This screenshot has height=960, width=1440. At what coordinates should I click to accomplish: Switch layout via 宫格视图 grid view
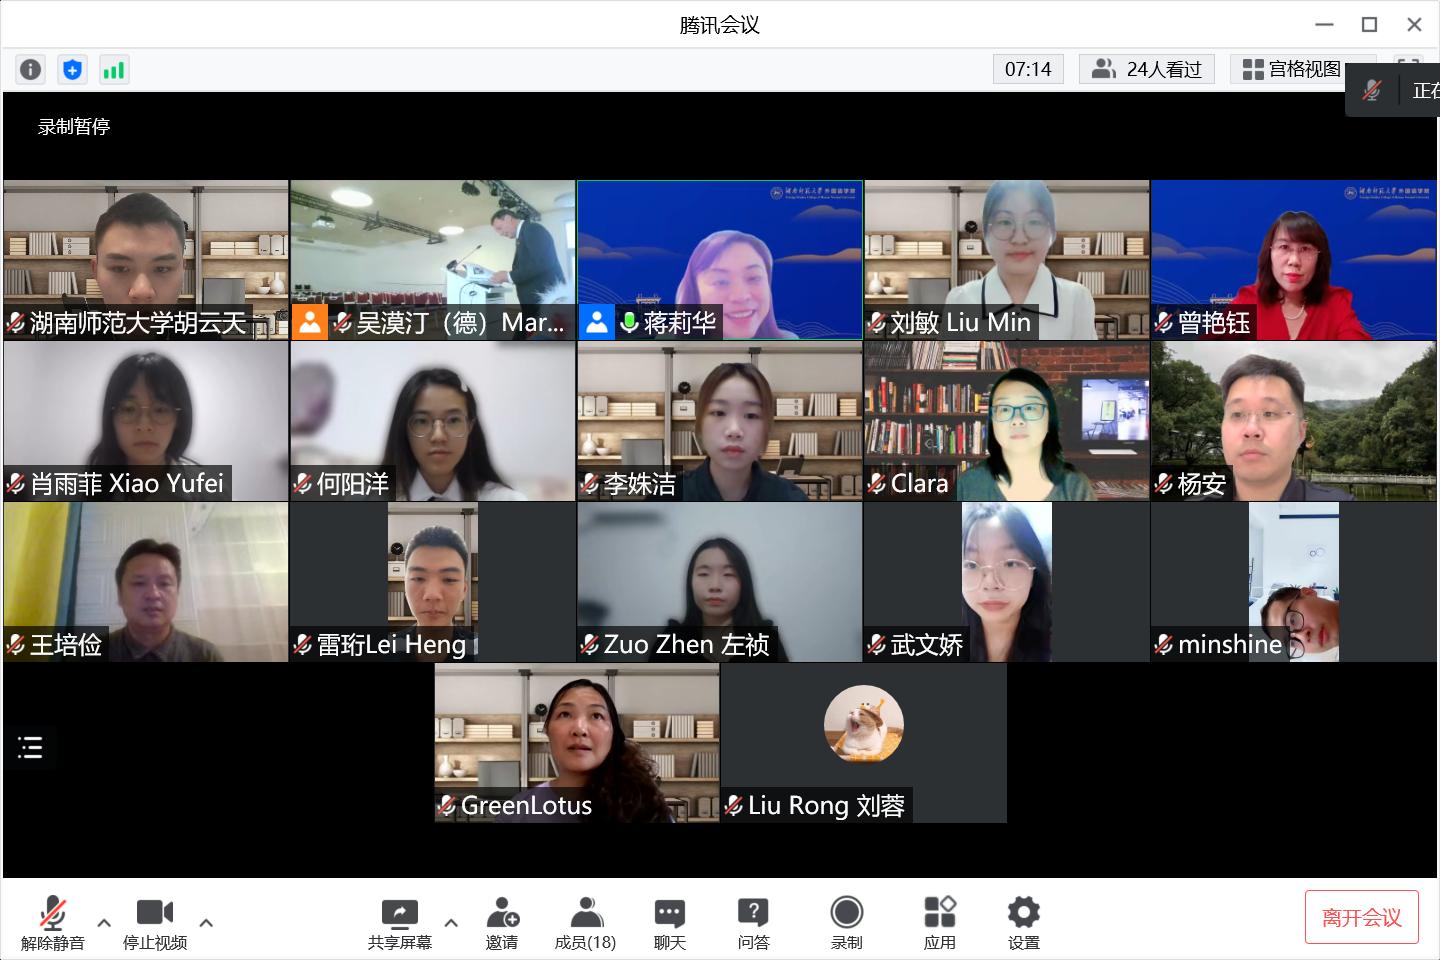point(1291,69)
